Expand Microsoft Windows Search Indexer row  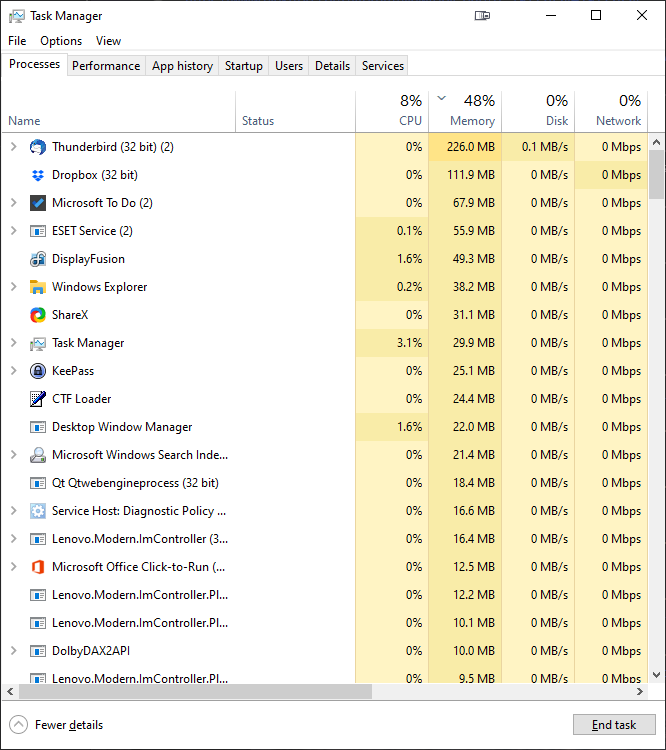14,455
